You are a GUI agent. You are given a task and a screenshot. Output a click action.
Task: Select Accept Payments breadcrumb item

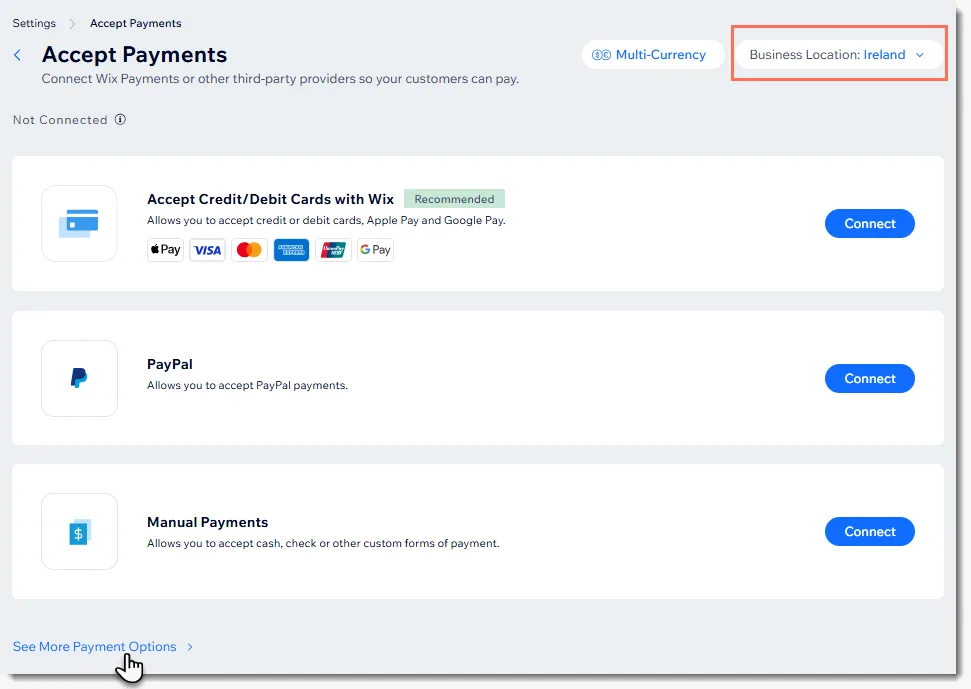(136, 23)
